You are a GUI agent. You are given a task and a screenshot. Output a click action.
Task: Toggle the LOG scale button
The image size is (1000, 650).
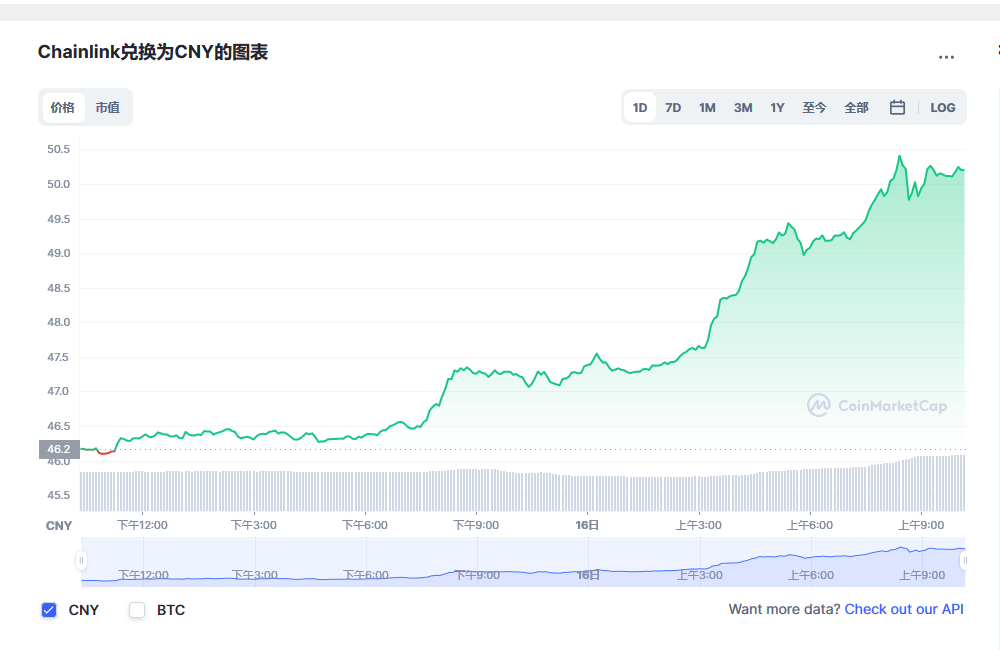(942, 108)
